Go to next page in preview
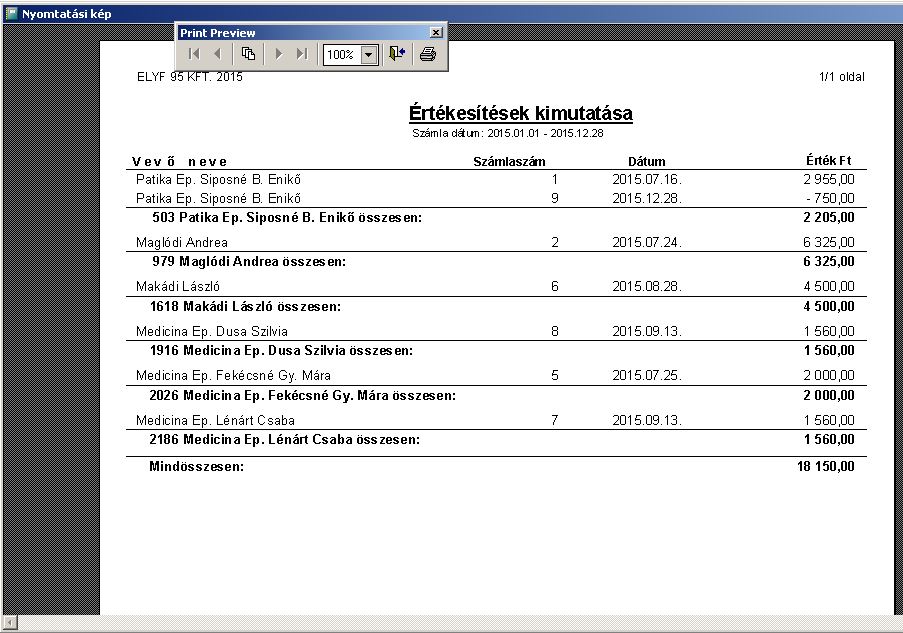 279,54
